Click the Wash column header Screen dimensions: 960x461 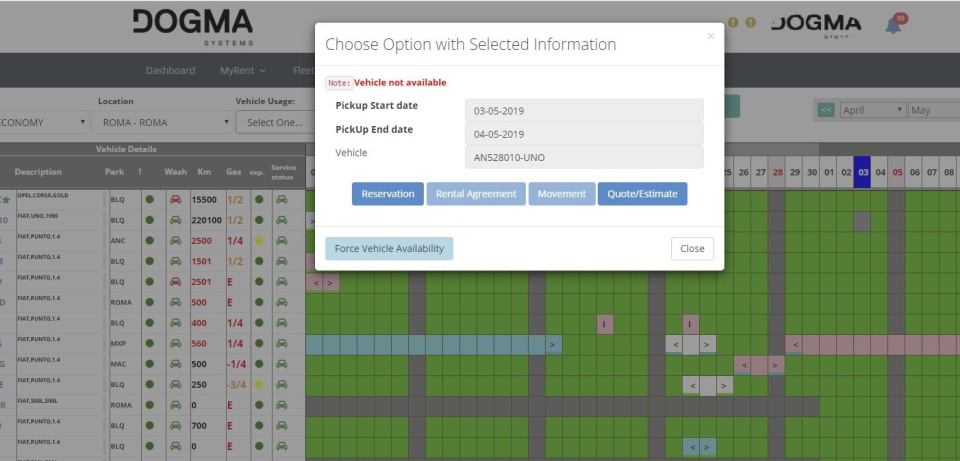coord(175,172)
